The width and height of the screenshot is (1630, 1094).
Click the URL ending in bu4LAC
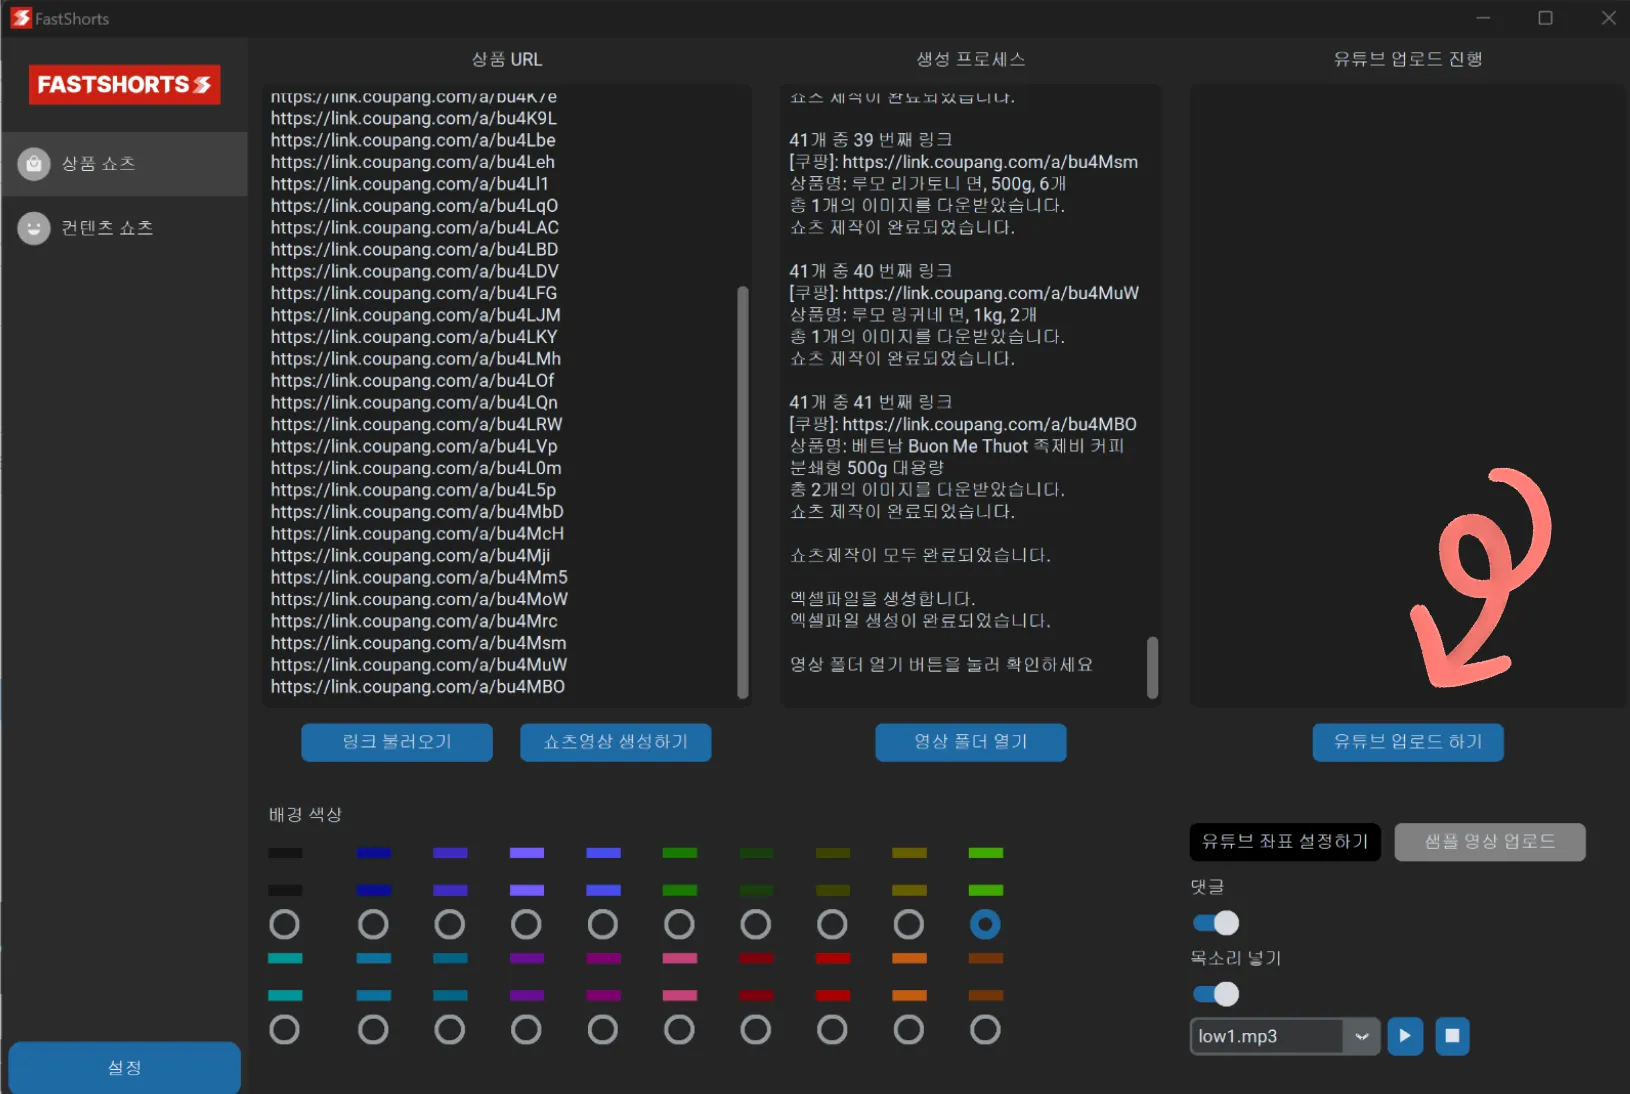[415, 228]
